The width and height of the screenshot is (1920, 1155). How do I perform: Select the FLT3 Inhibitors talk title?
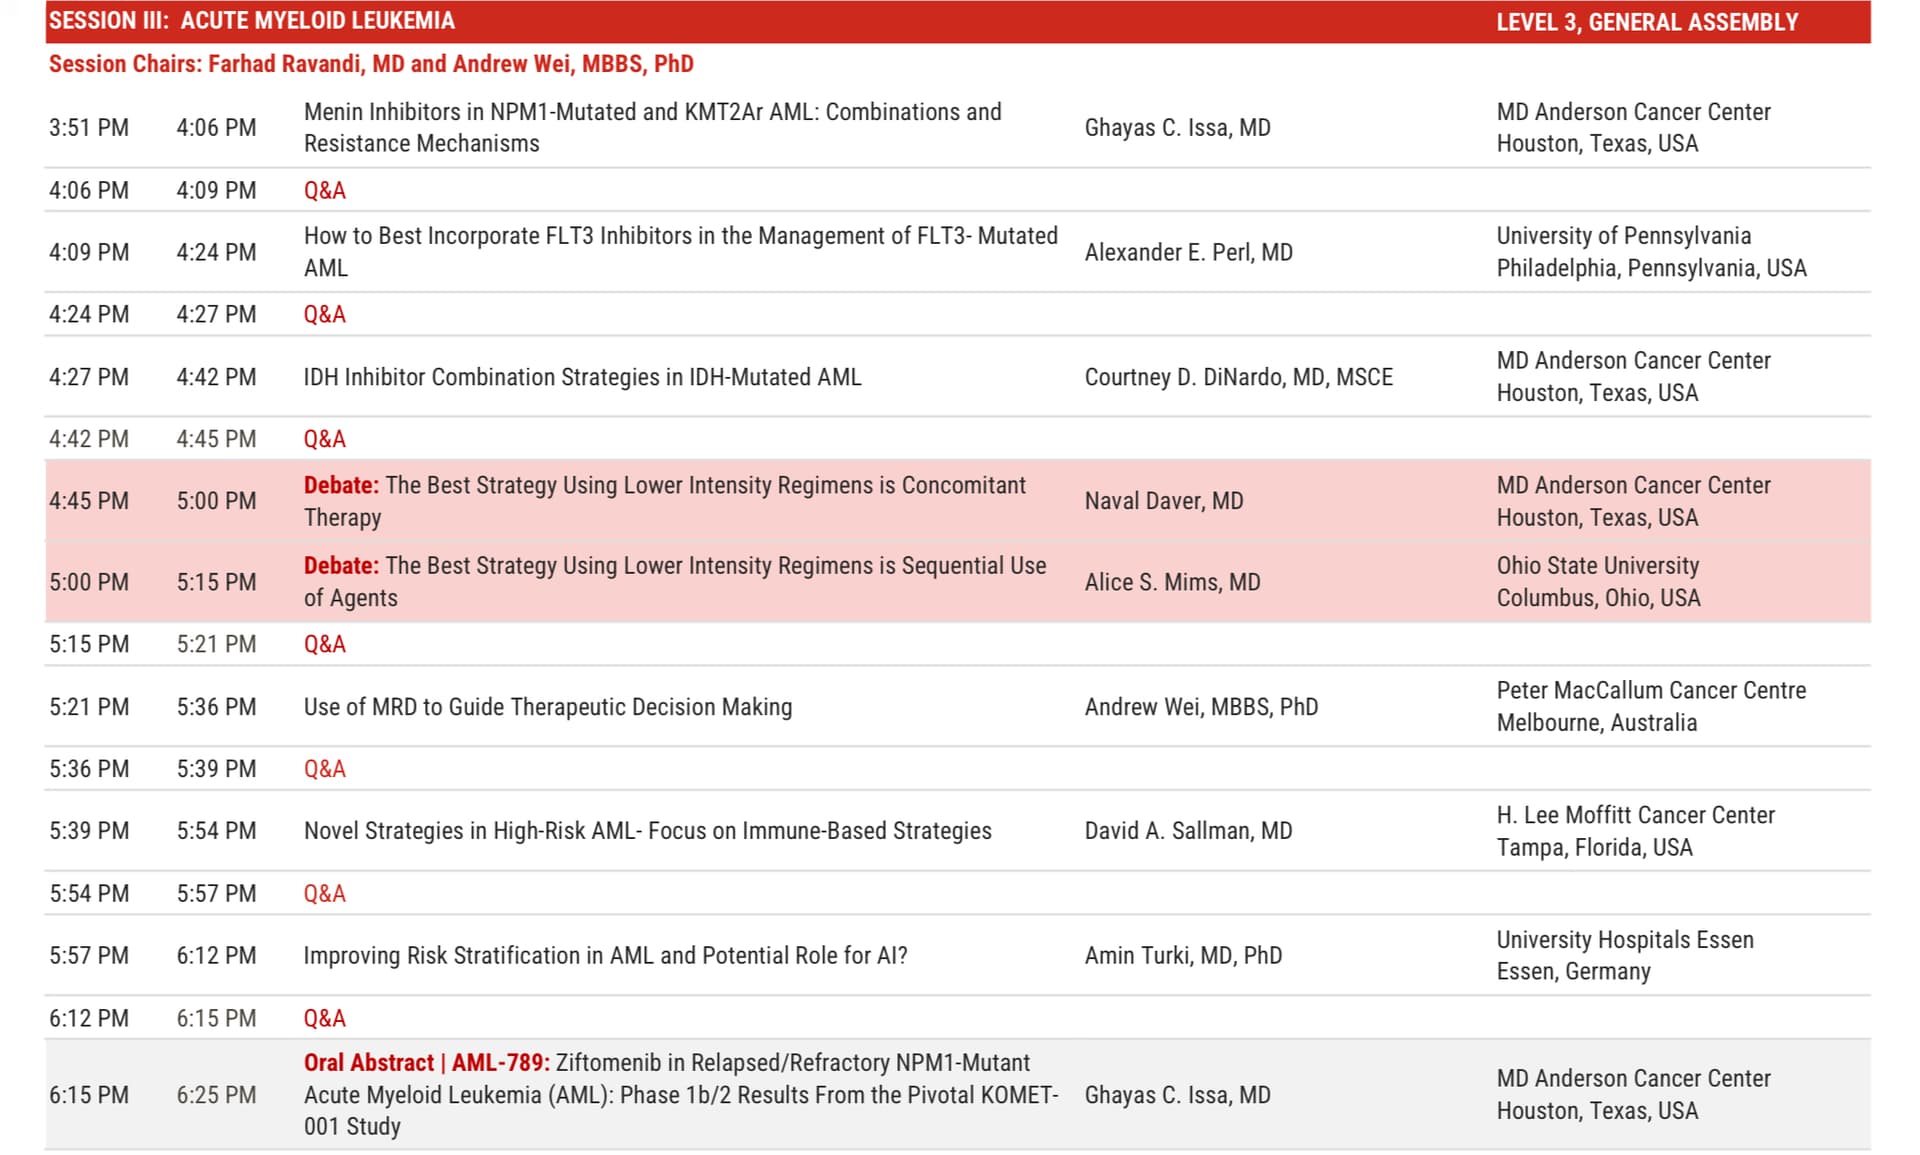click(x=680, y=251)
